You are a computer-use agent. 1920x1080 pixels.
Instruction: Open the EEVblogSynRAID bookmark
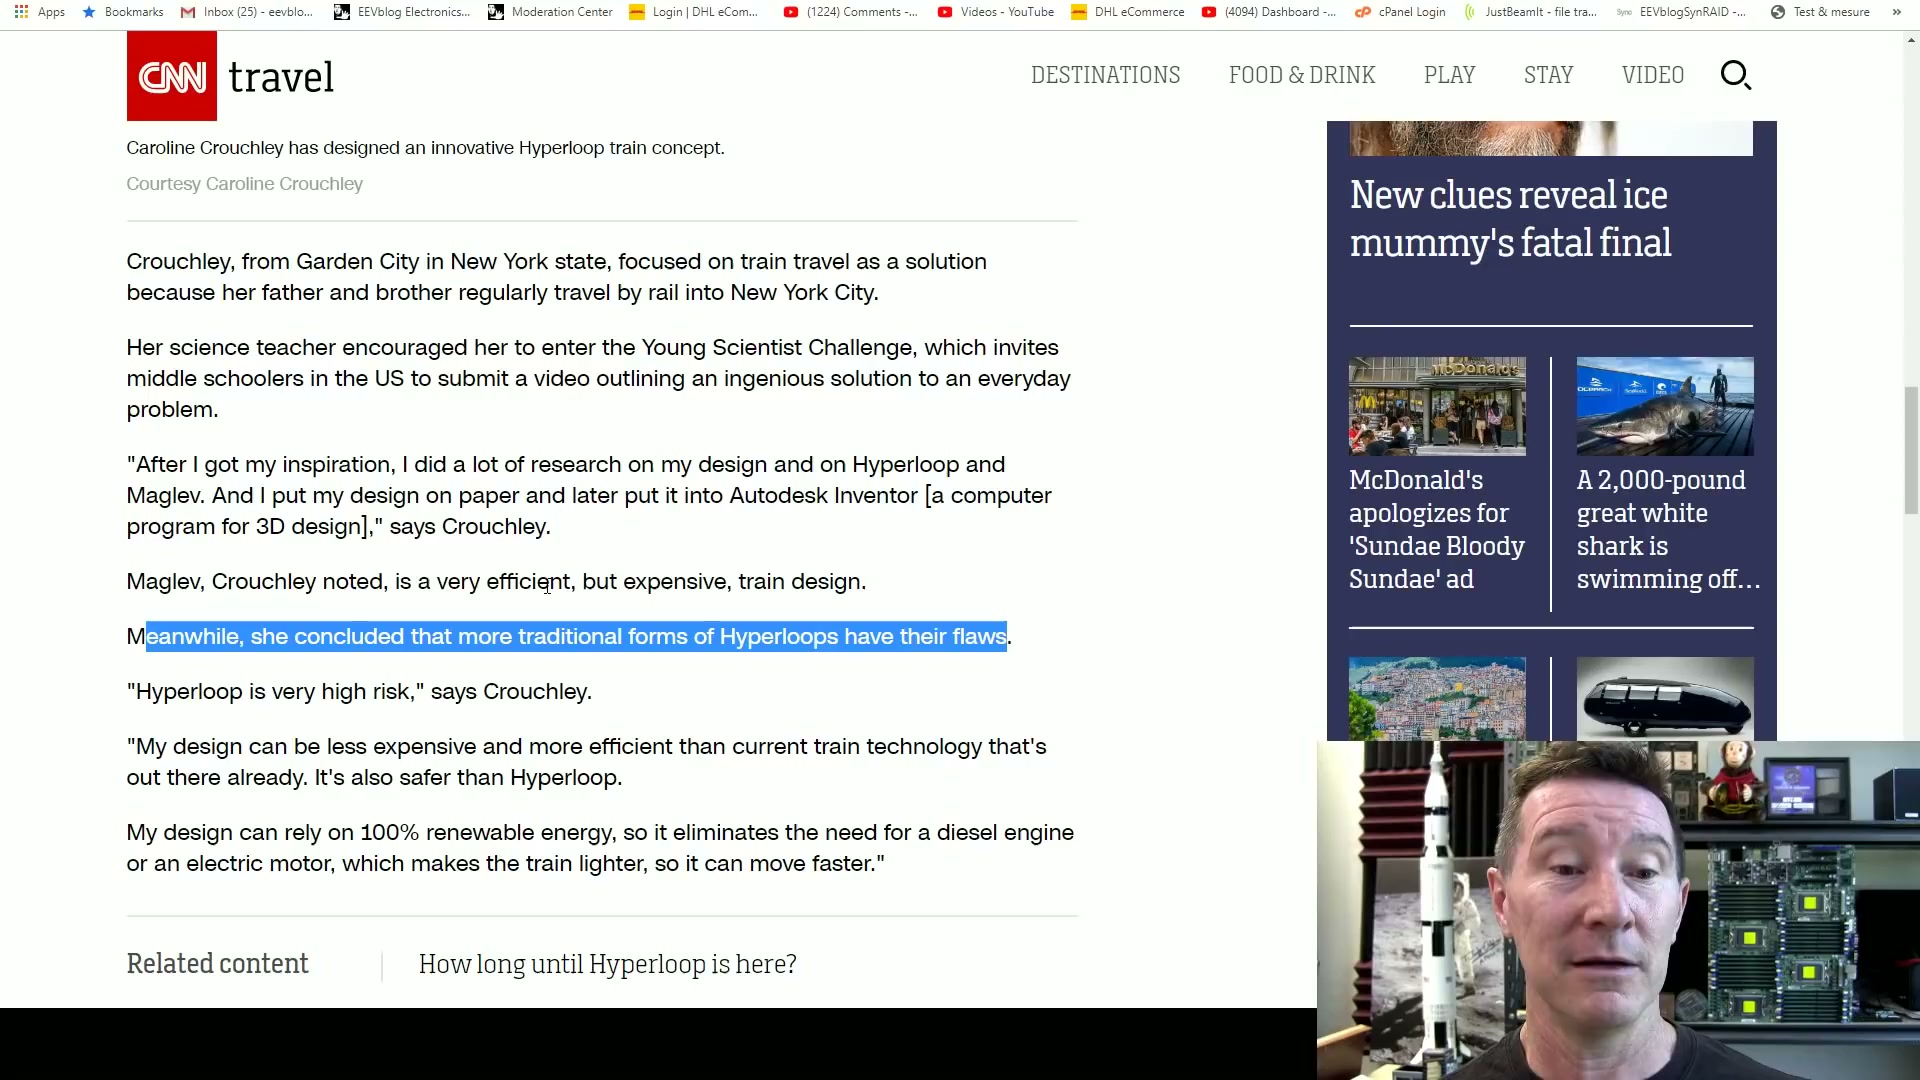[1682, 12]
